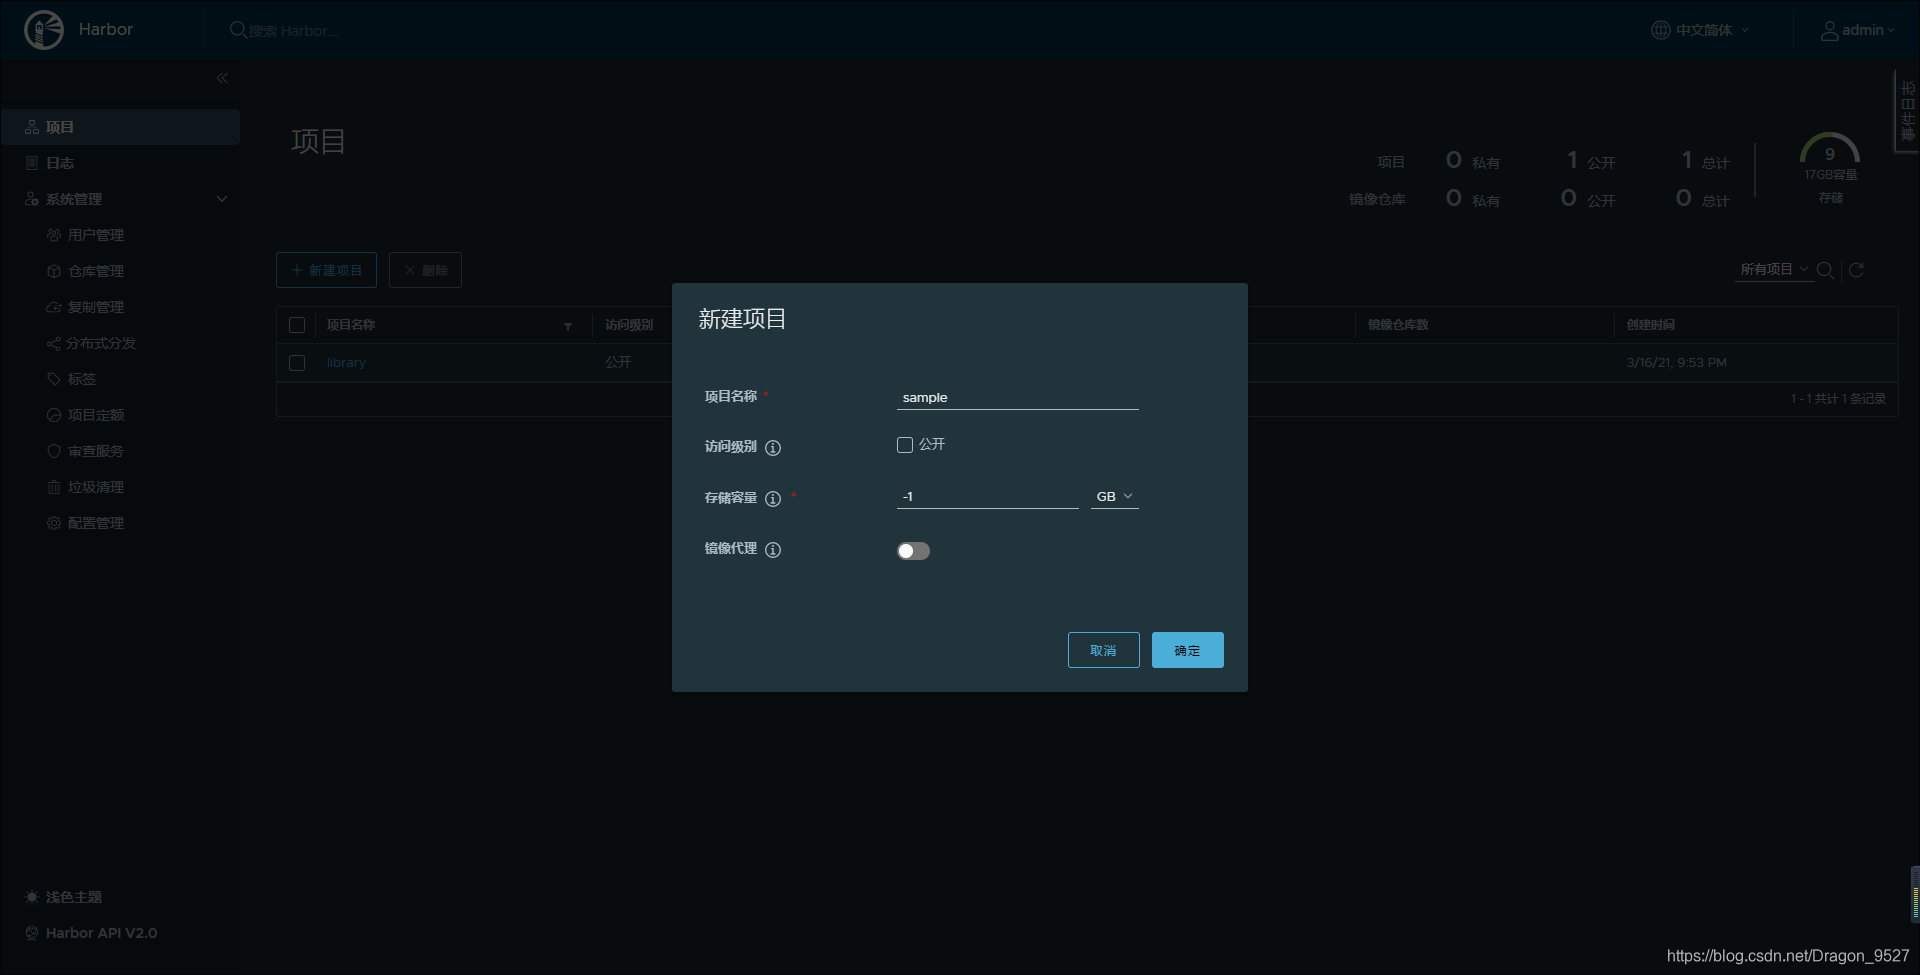The height and width of the screenshot is (975, 1920).
Task: Click the search magnifier in top bar
Action: coord(238,30)
